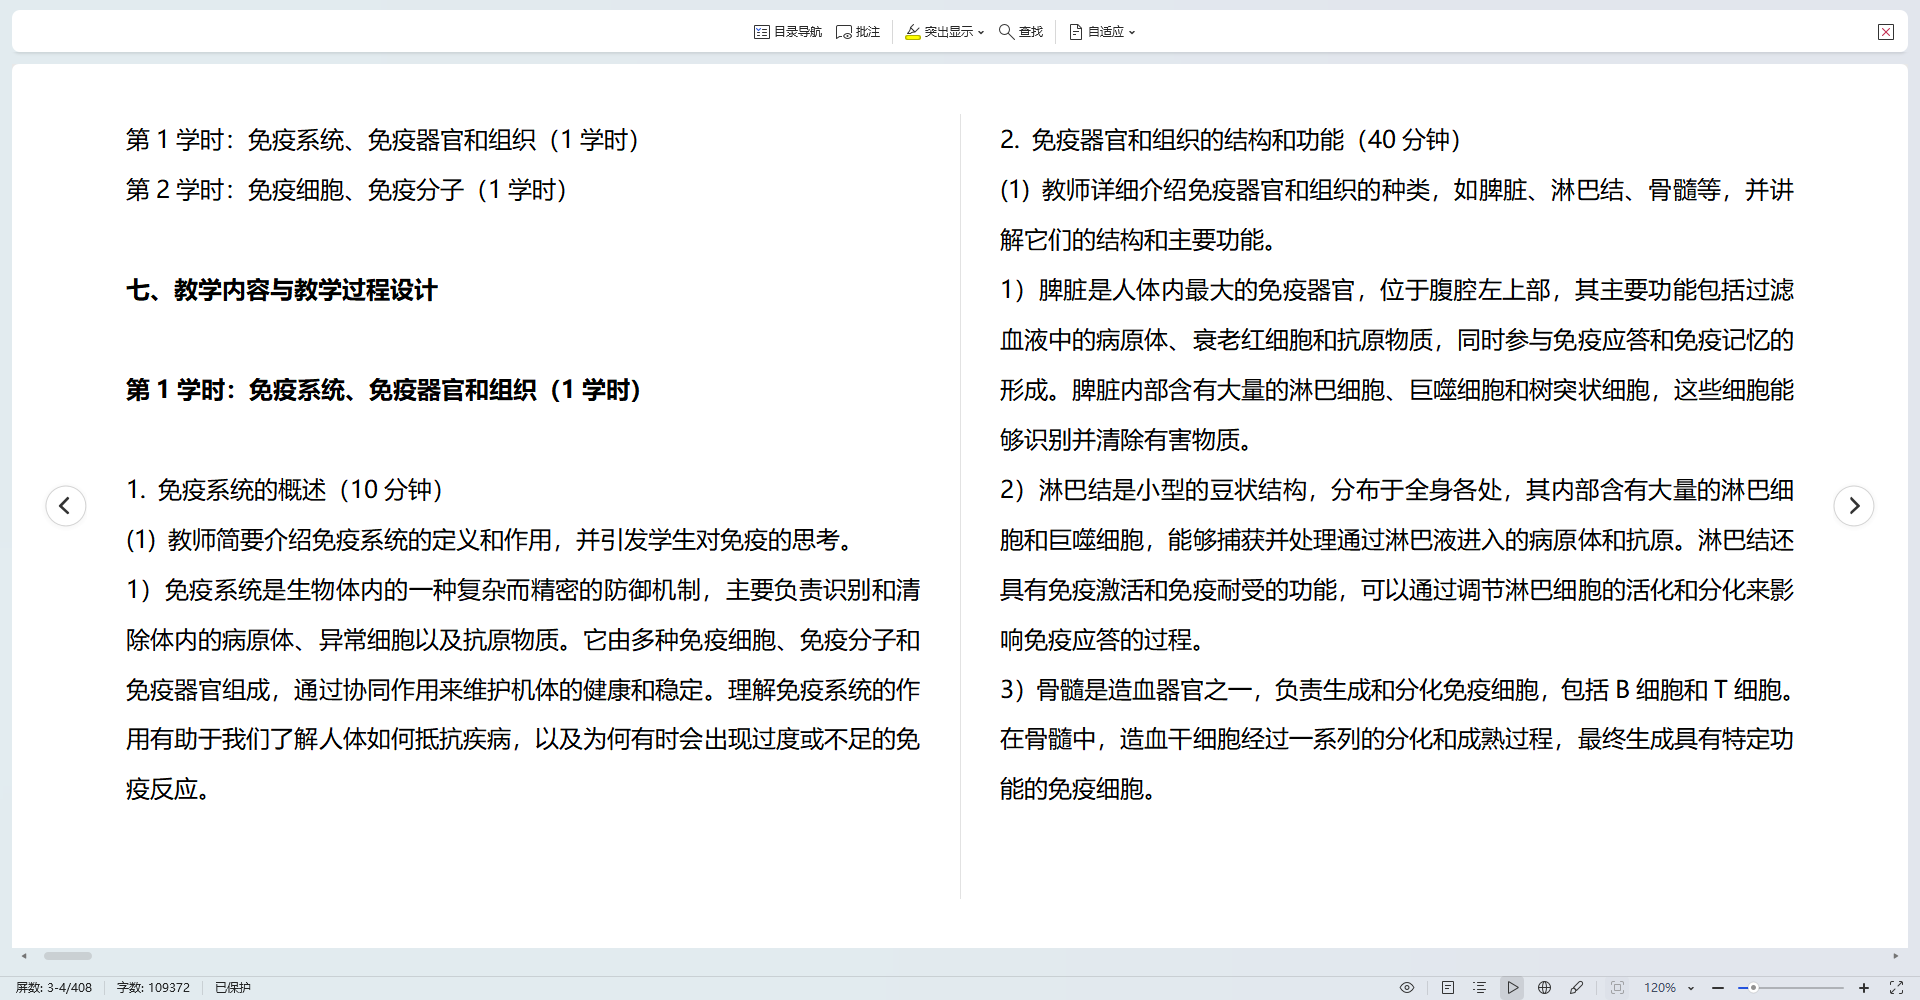Open the 查找 search tool

(x=1021, y=32)
